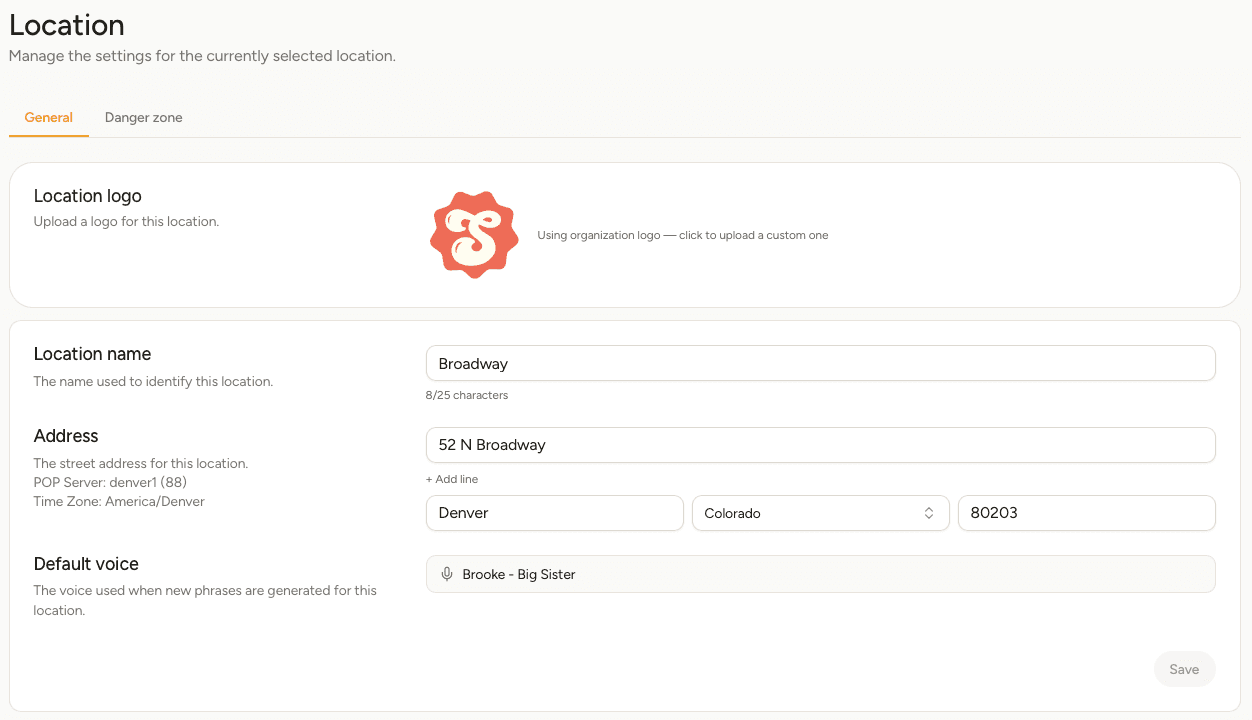This screenshot has width=1252, height=720.
Task: Click the Location name section heading
Action: tap(93, 354)
